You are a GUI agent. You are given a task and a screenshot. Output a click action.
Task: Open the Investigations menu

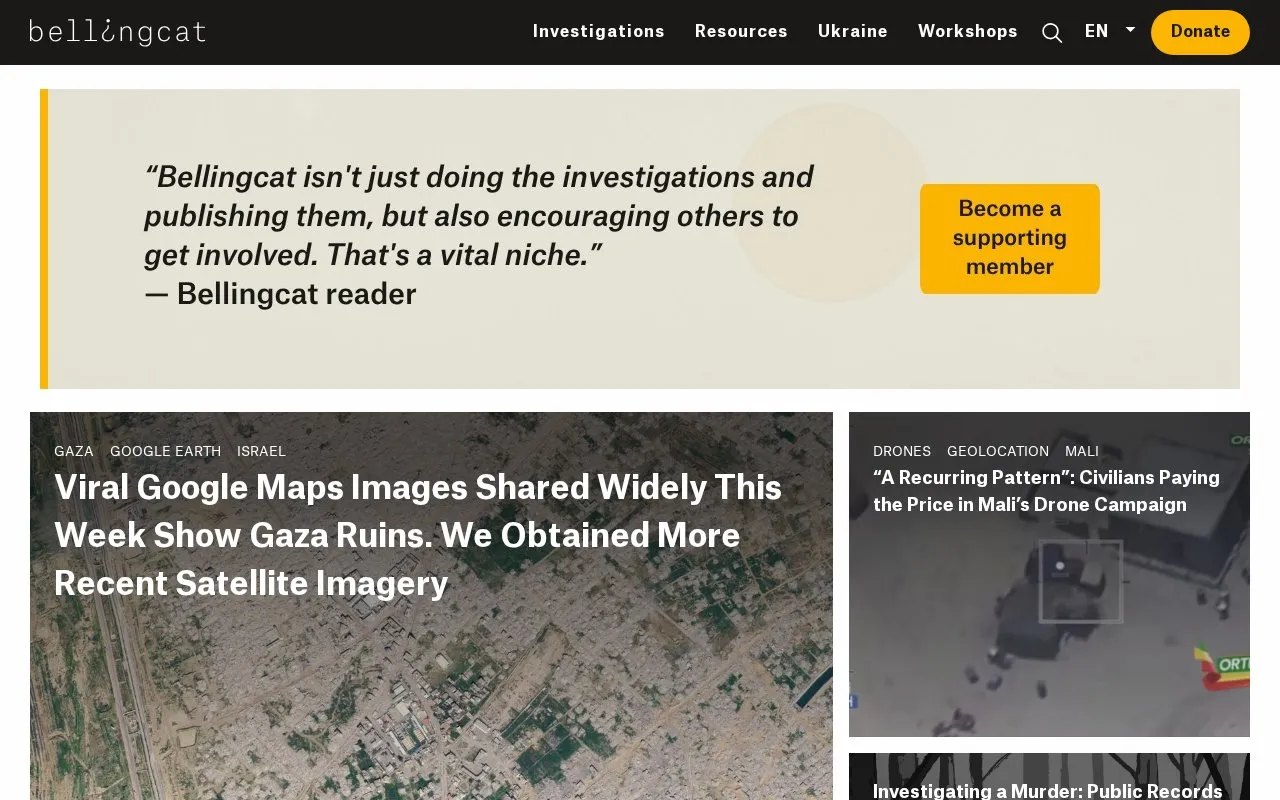coord(598,31)
